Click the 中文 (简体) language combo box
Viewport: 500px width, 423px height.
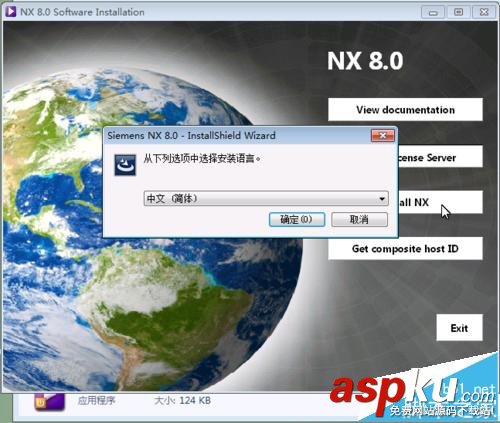pyautogui.click(x=266, y=199)
